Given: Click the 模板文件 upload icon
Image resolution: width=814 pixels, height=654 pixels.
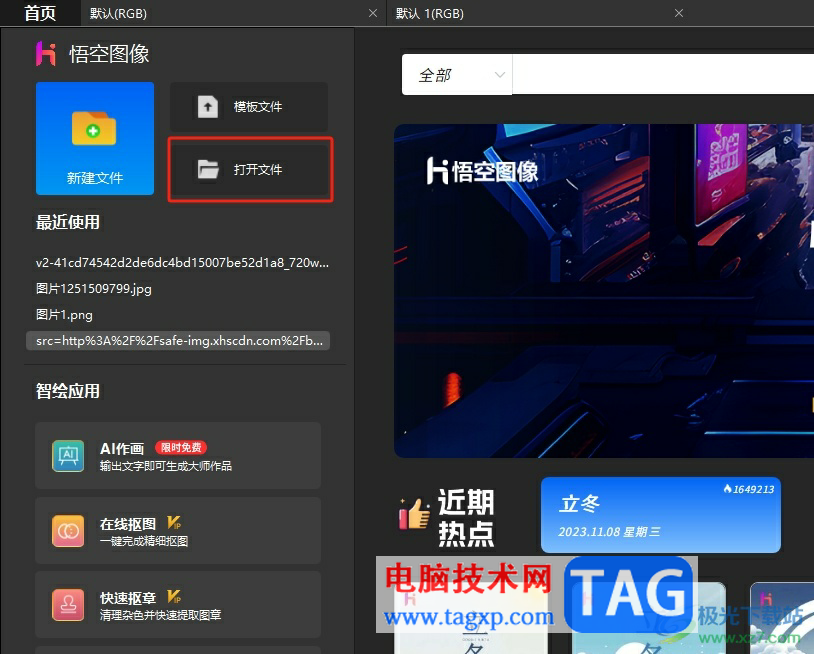Looking at the screenshot, I should (208, 107).
